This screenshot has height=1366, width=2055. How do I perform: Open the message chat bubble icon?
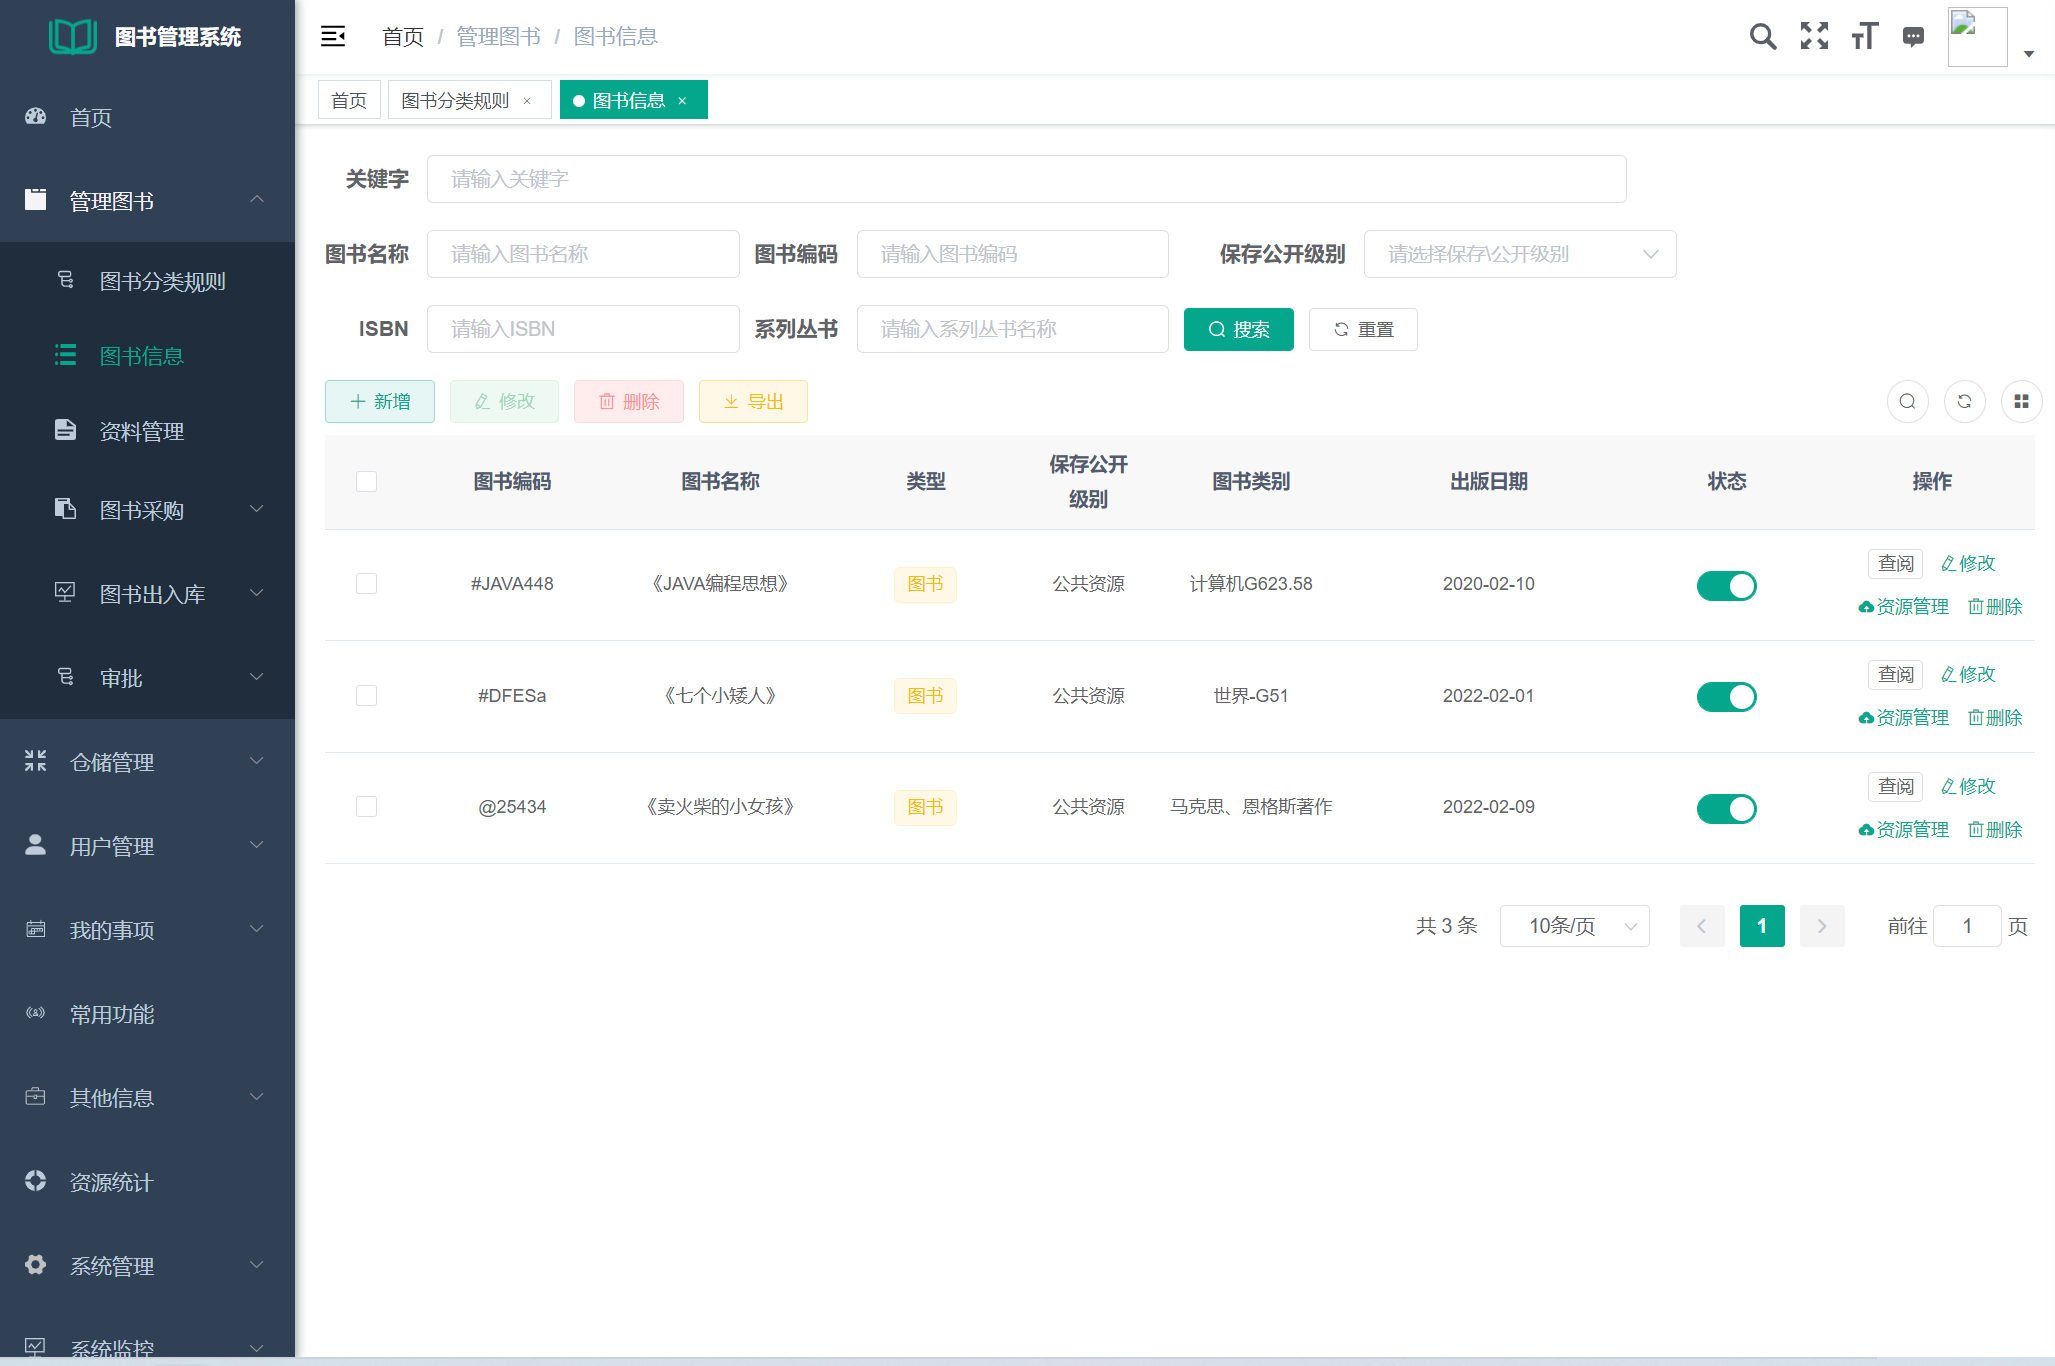1913,37
